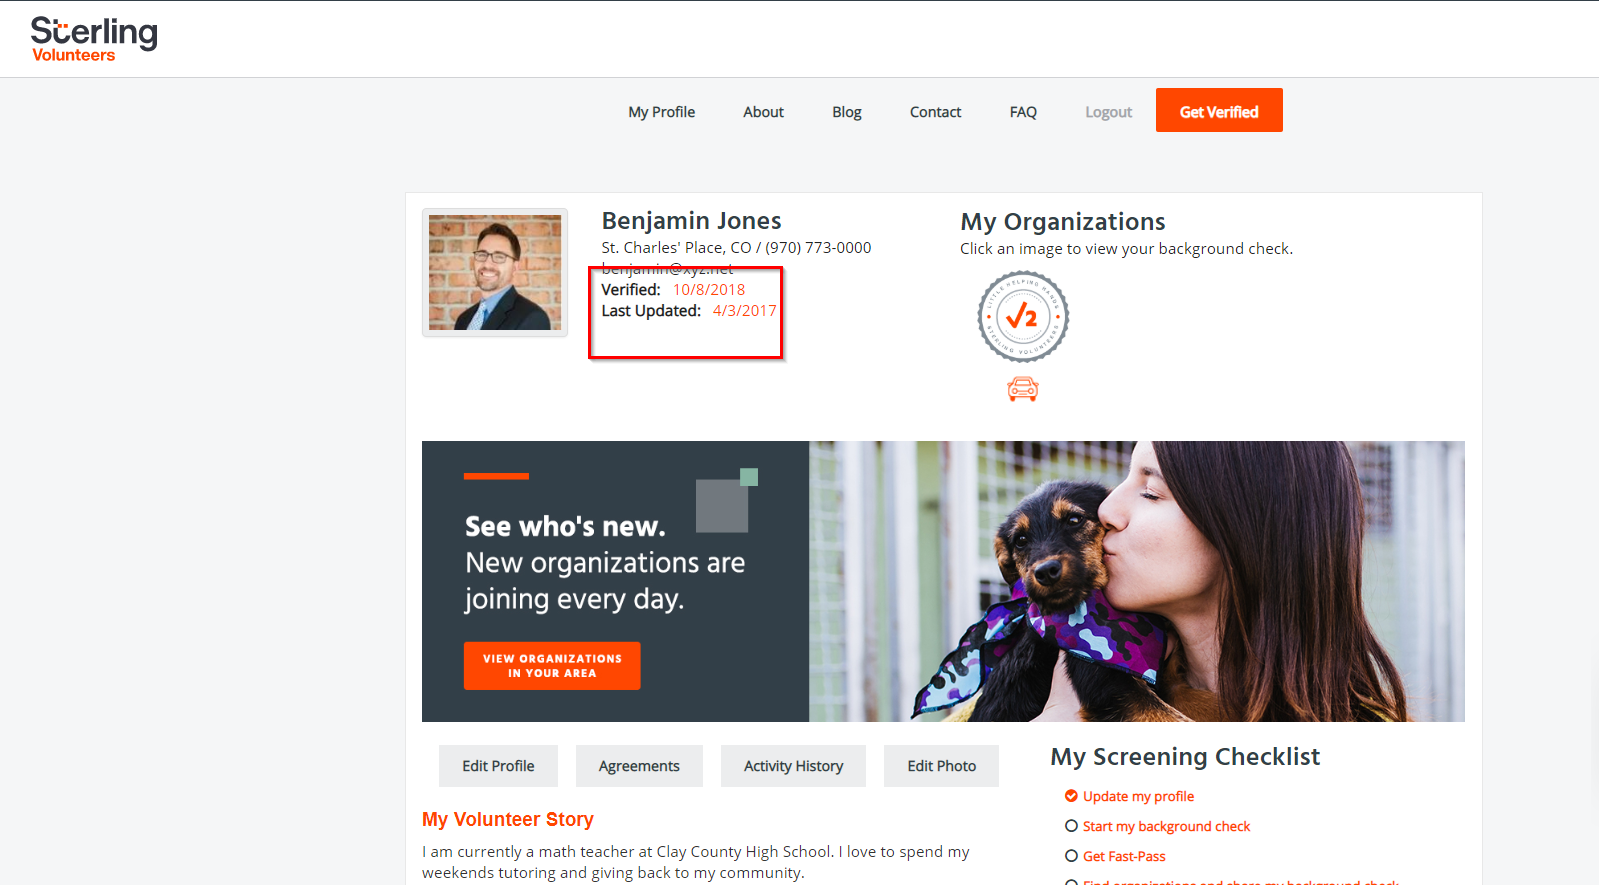
Task: Click the Get Verified button
Action: point(1219,110)
